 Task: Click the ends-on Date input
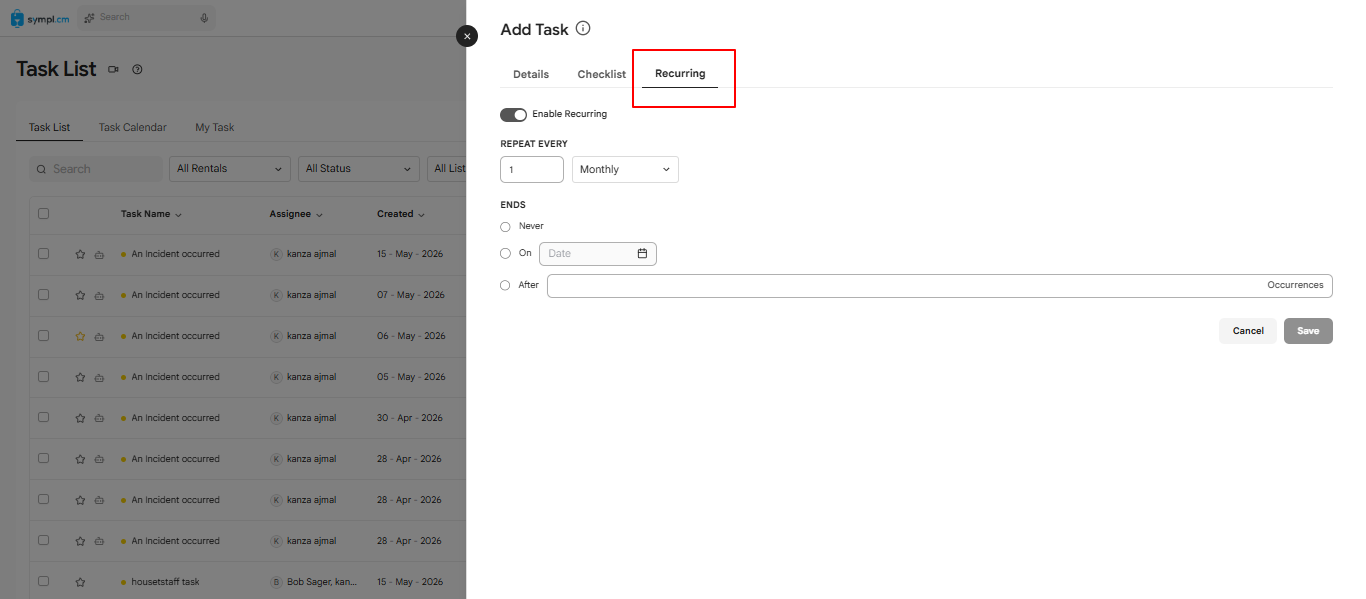pyautogui.click(x=598, y=253)
